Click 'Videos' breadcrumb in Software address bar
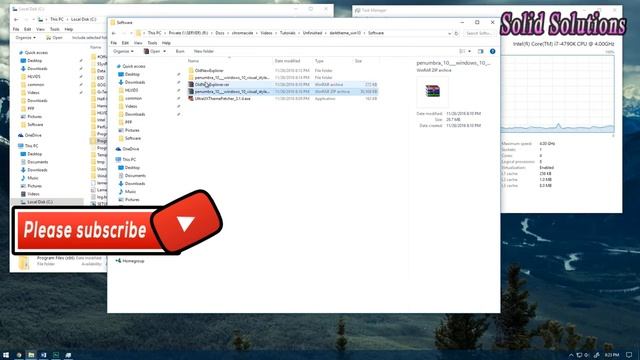Screen dimensions: 640x360 (x=267, y=33)
